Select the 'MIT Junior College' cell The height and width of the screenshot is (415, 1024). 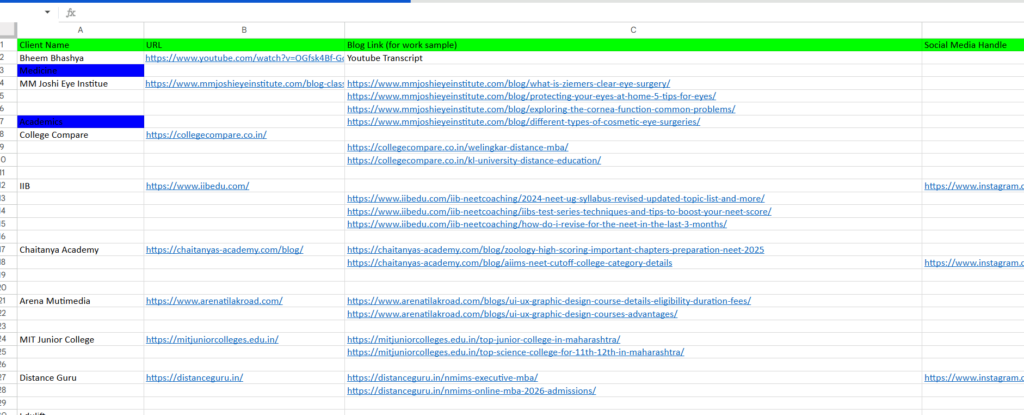80,339
